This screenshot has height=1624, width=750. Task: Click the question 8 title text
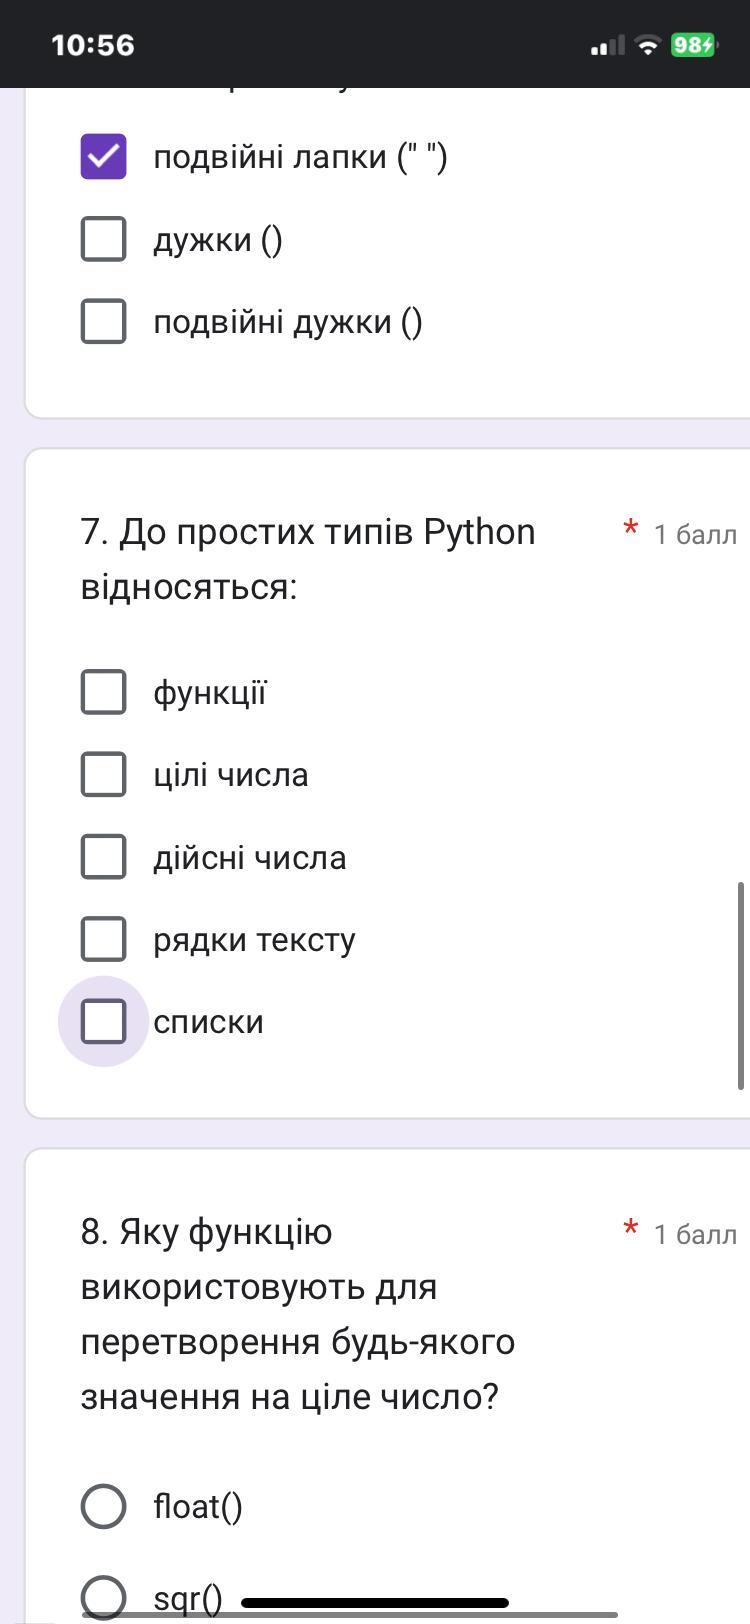[298, 1314]
